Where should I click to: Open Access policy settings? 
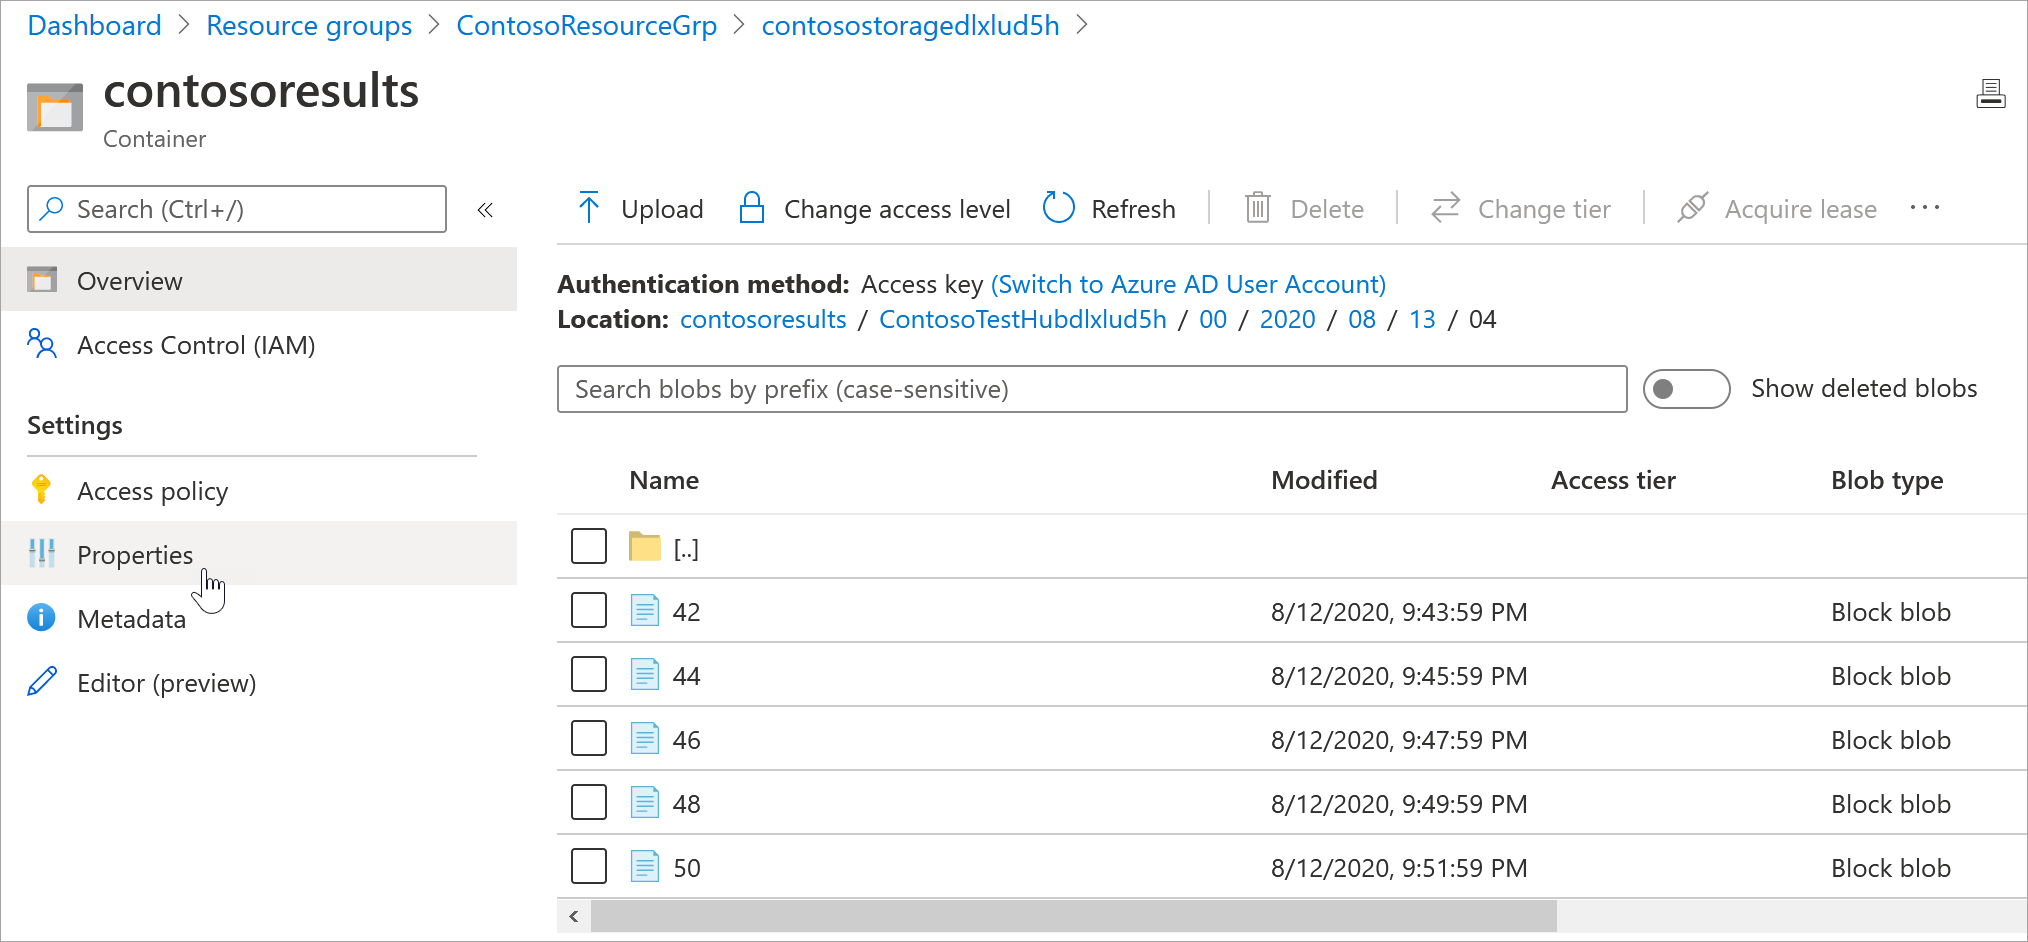click(x=152, y=491)
